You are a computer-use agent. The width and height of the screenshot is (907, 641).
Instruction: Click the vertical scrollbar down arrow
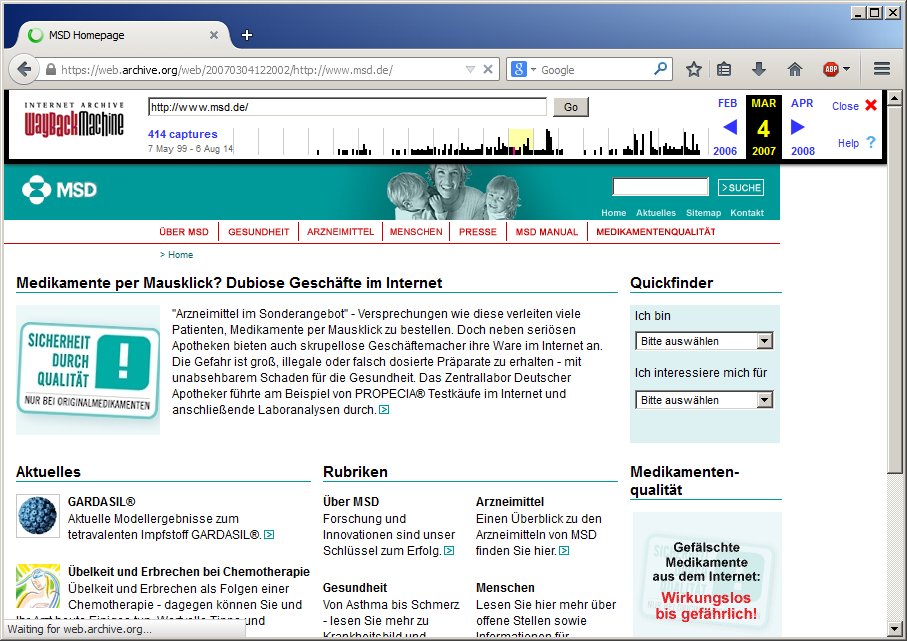[894, 629]
